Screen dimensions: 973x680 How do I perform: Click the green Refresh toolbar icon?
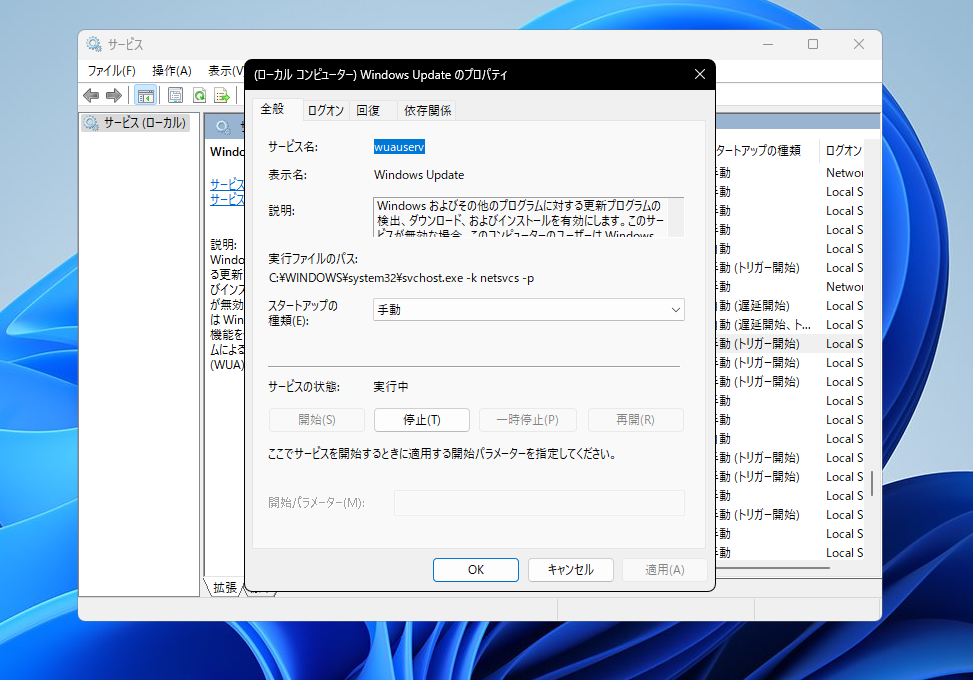[x=199, y=96]
